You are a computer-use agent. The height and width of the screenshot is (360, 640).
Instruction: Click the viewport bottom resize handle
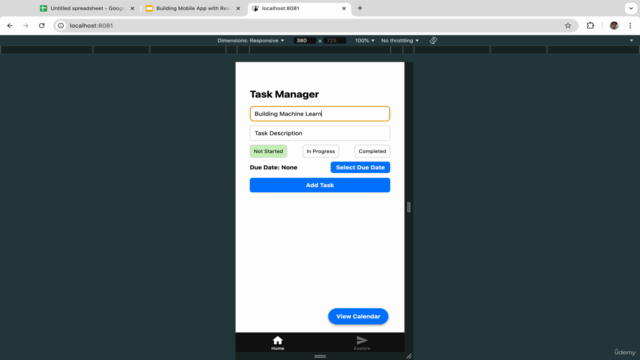pos(320,356)
